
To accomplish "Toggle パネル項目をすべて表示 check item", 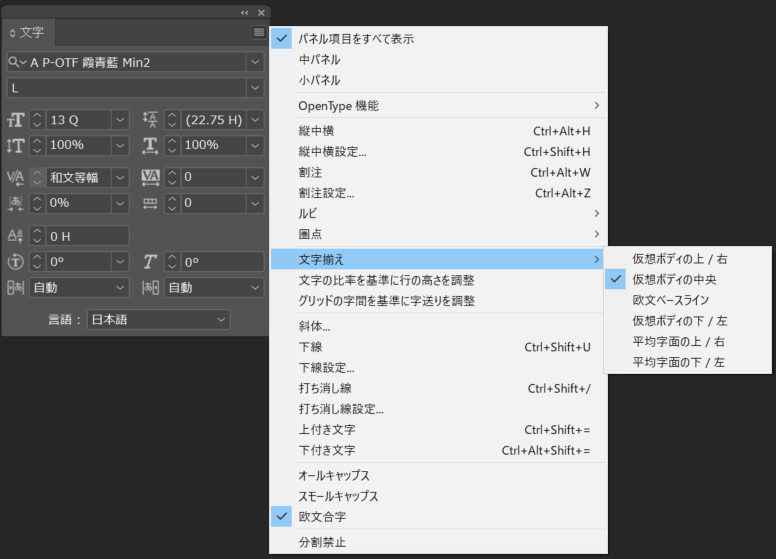I will click(356, 39).
